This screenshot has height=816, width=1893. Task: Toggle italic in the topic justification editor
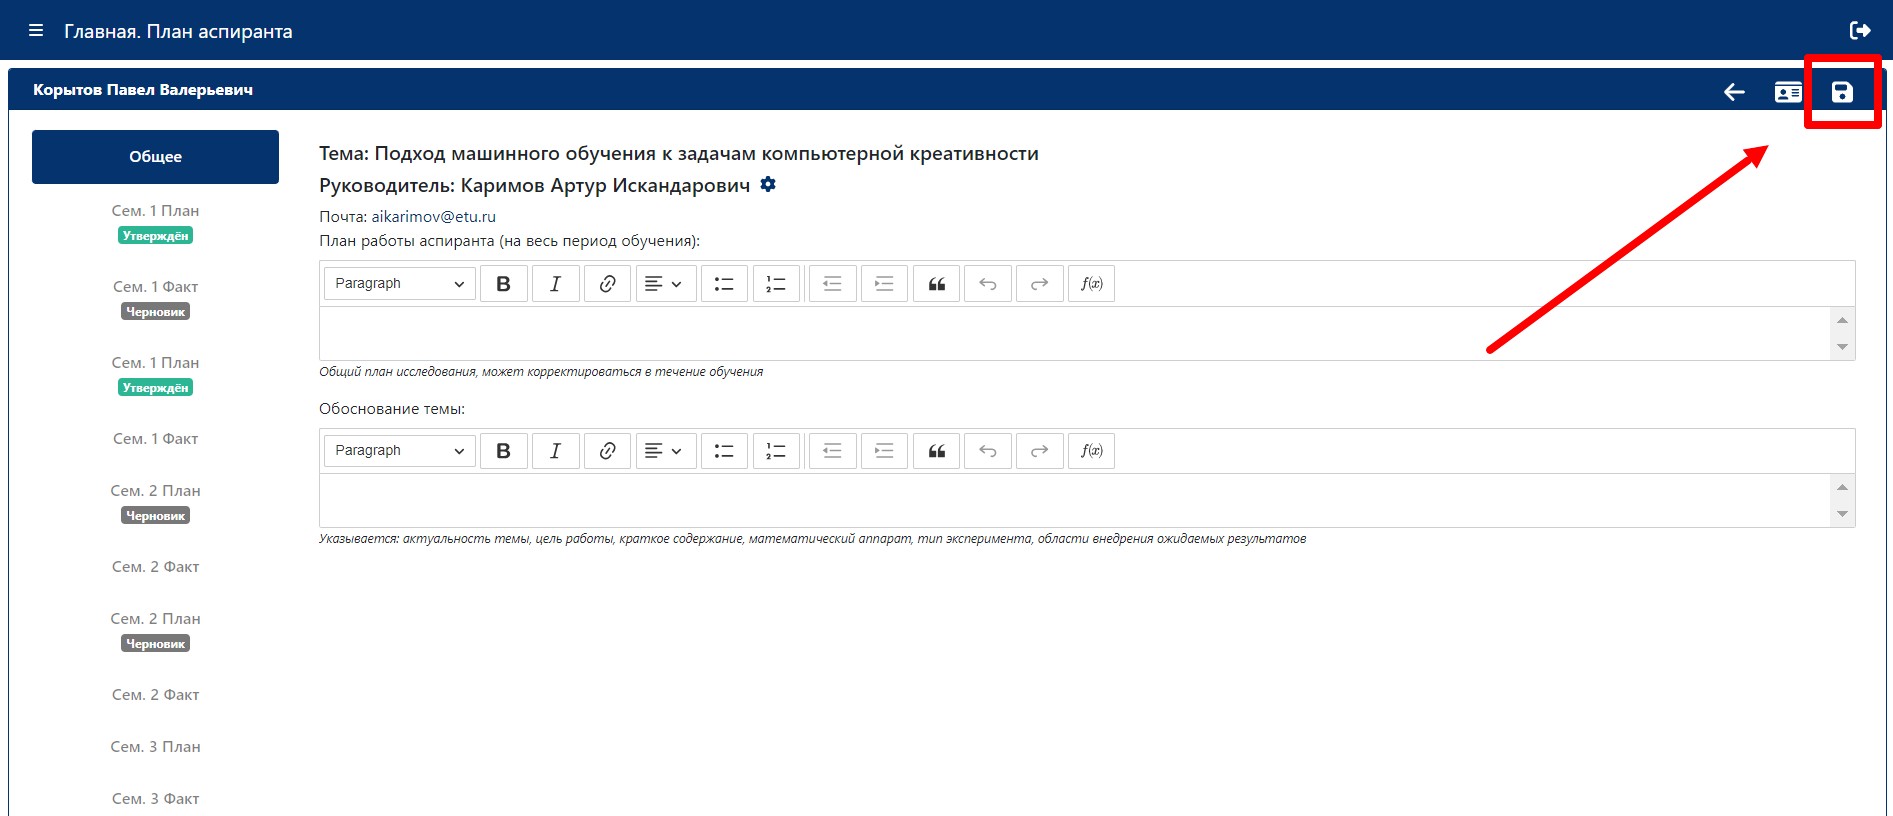coord(556,451)
